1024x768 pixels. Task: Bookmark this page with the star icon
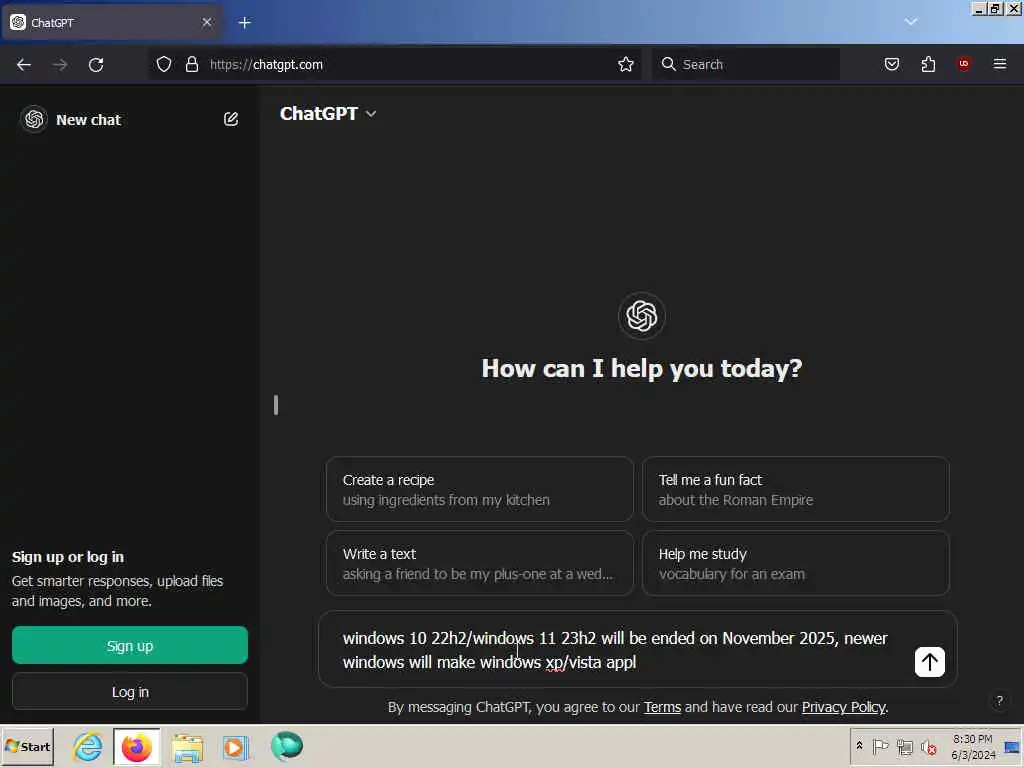click(626, 64)
